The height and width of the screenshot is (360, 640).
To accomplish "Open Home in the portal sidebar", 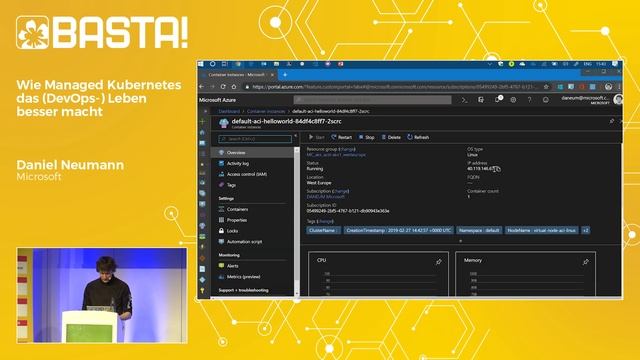I will pos(202,132).
